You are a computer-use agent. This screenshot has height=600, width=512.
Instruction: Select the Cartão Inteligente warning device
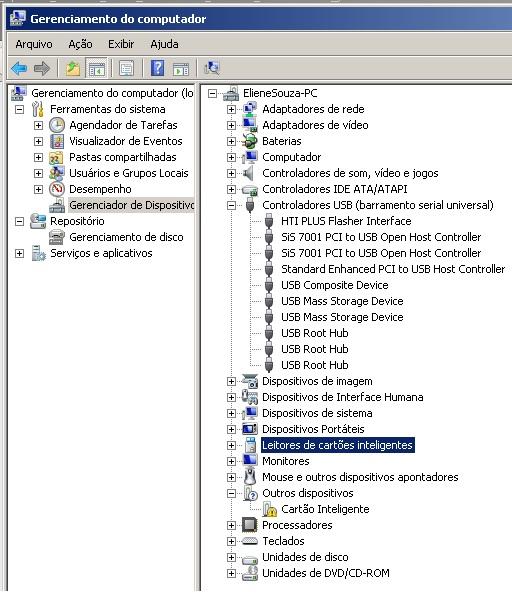coord(325,509)
